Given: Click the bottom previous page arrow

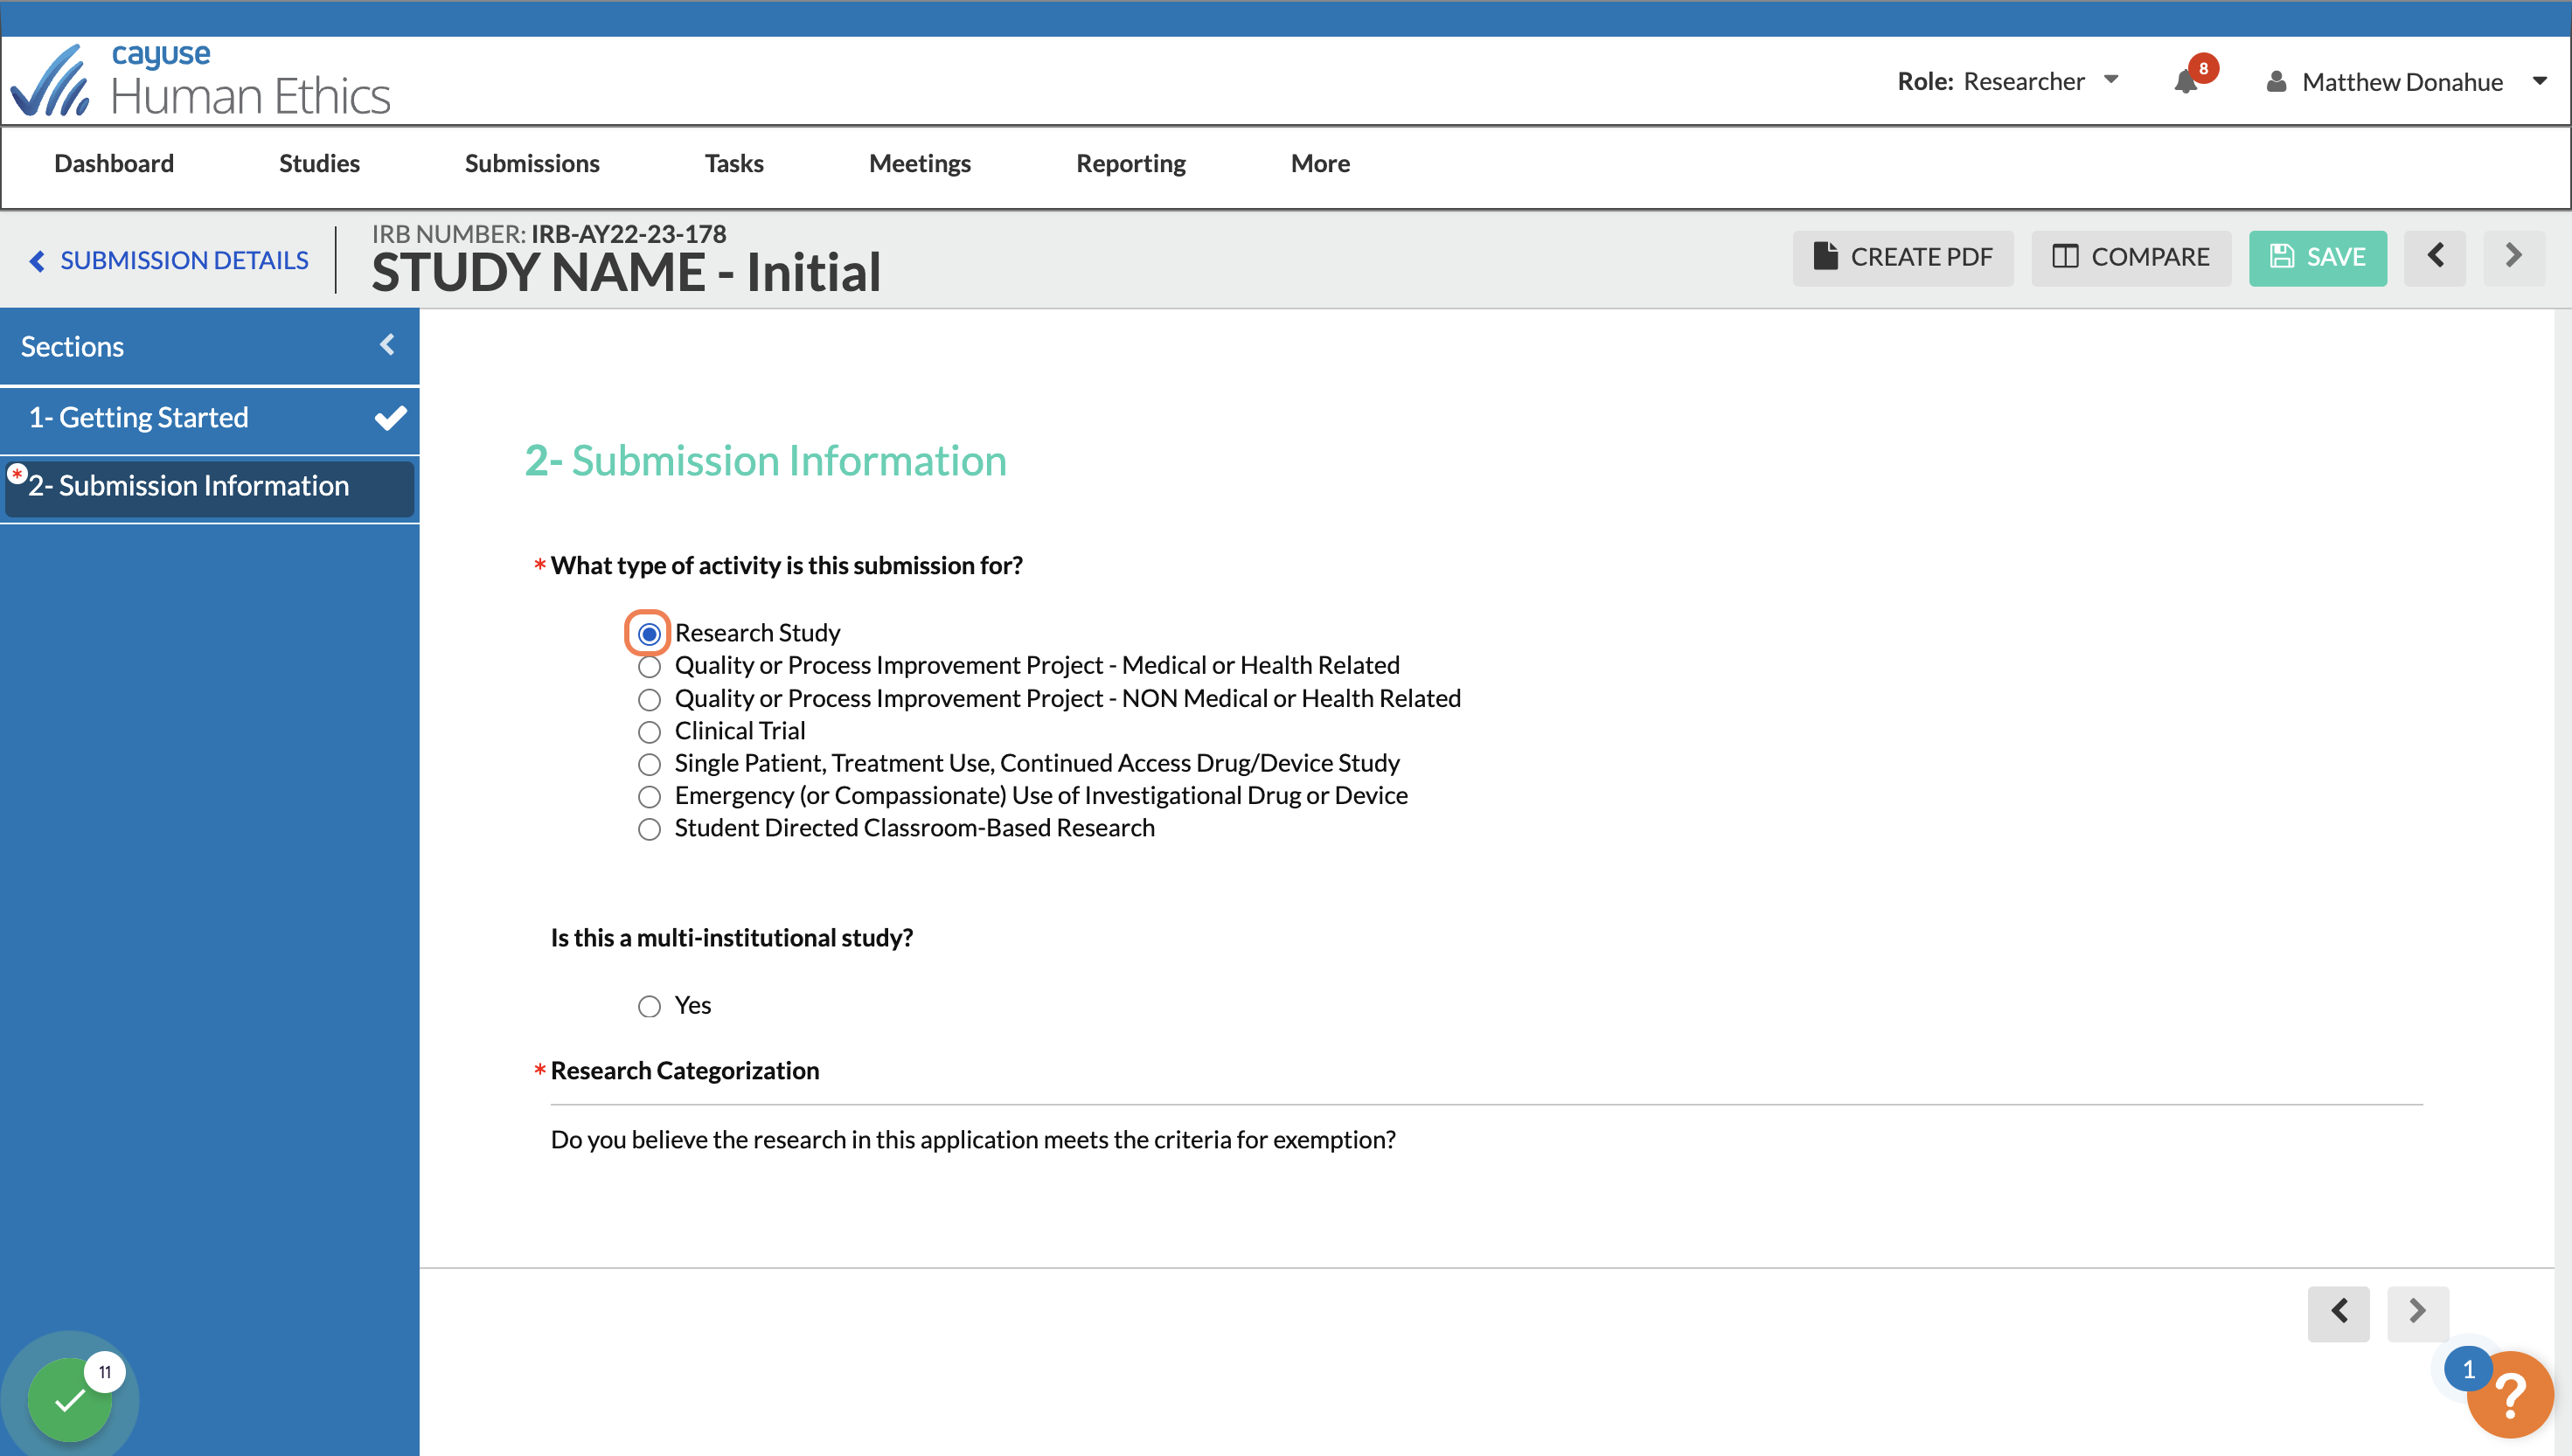Looking at the screenshot, I should pos(2338,1312).
